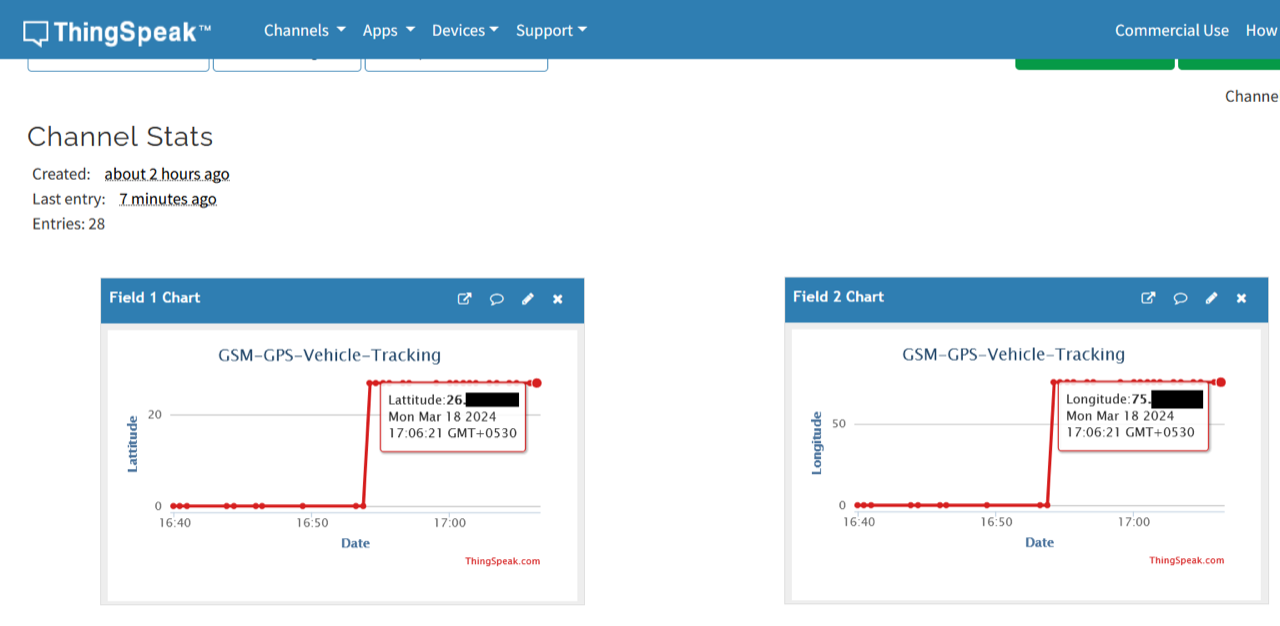Click the GSM-GPS-Vehicle-Tracking title in Field 2 chart

(1013, 354)
